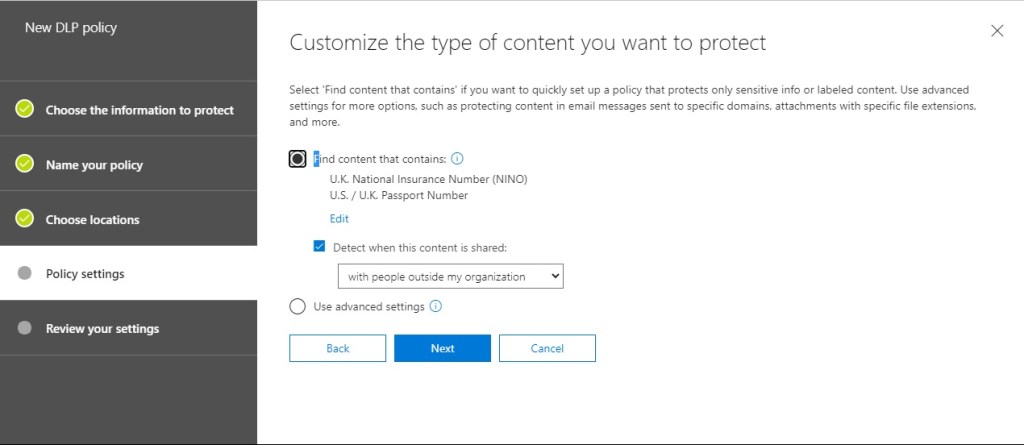The width and height of the screenshot is (1024, 445).
Task: Click gray step circle for 'Policy settings'
Action: pos(25,274)
